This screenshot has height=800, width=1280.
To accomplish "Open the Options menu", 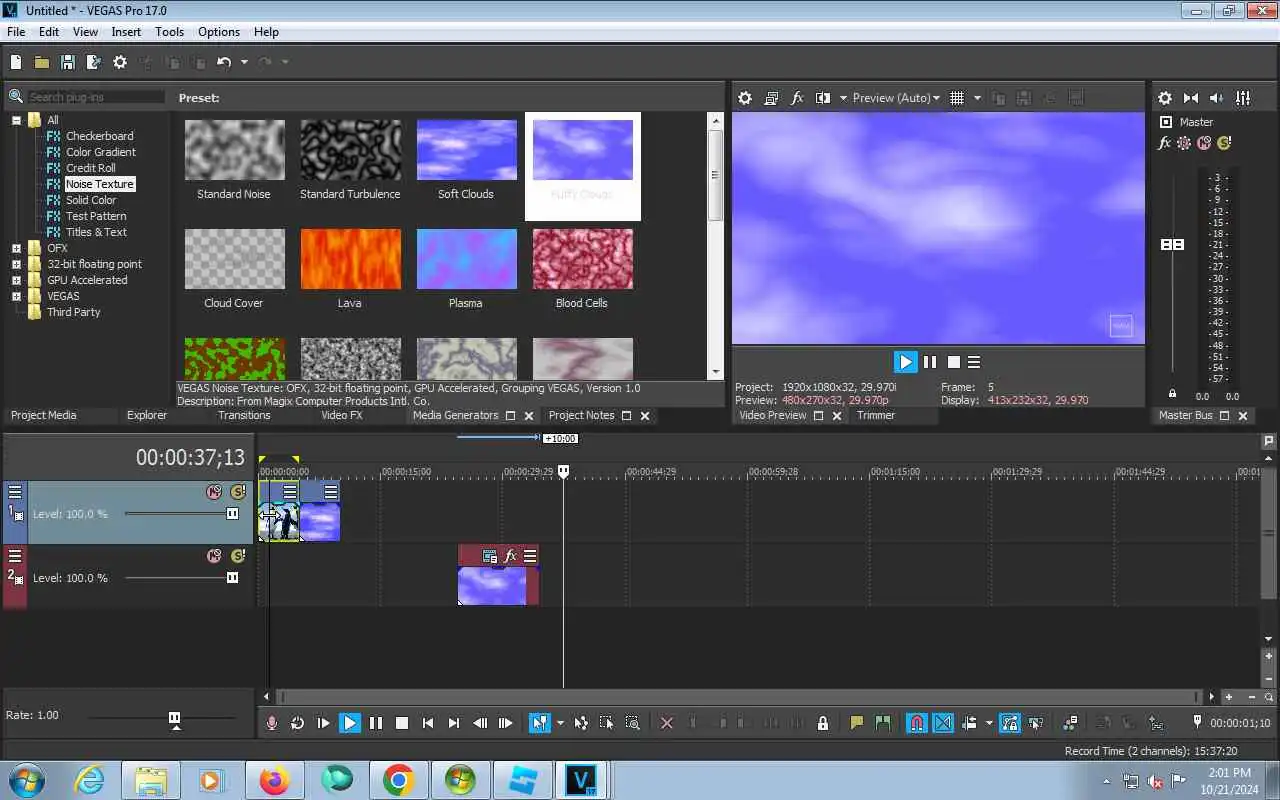I will click(x=219, y=32).
